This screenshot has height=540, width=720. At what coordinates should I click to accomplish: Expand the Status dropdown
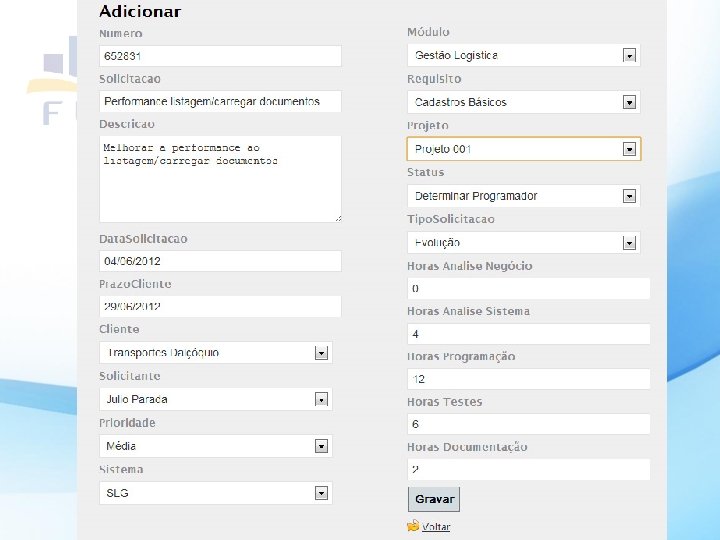coord(524,196)
